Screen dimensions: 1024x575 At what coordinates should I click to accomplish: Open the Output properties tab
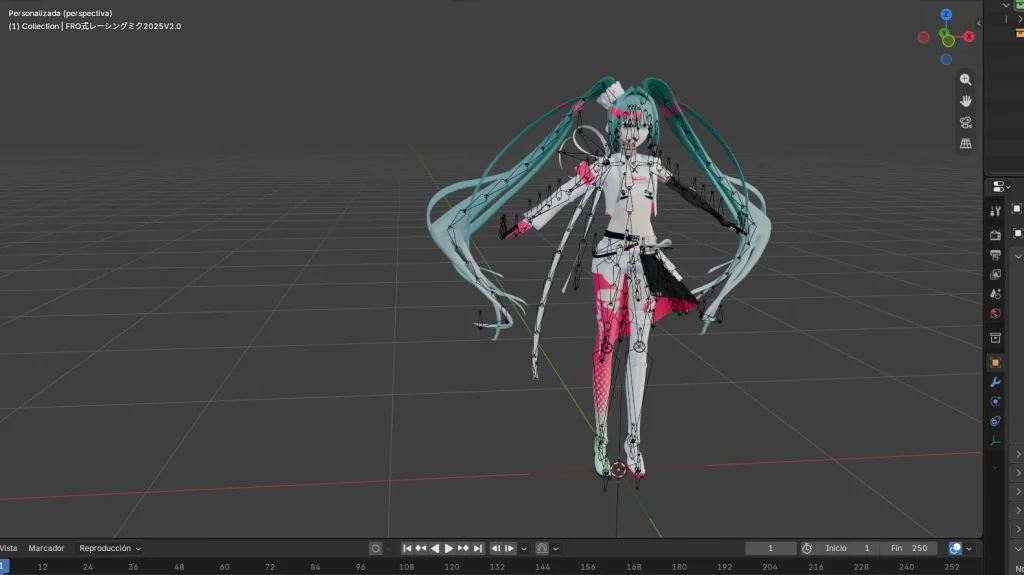click(x=995, y=255)
